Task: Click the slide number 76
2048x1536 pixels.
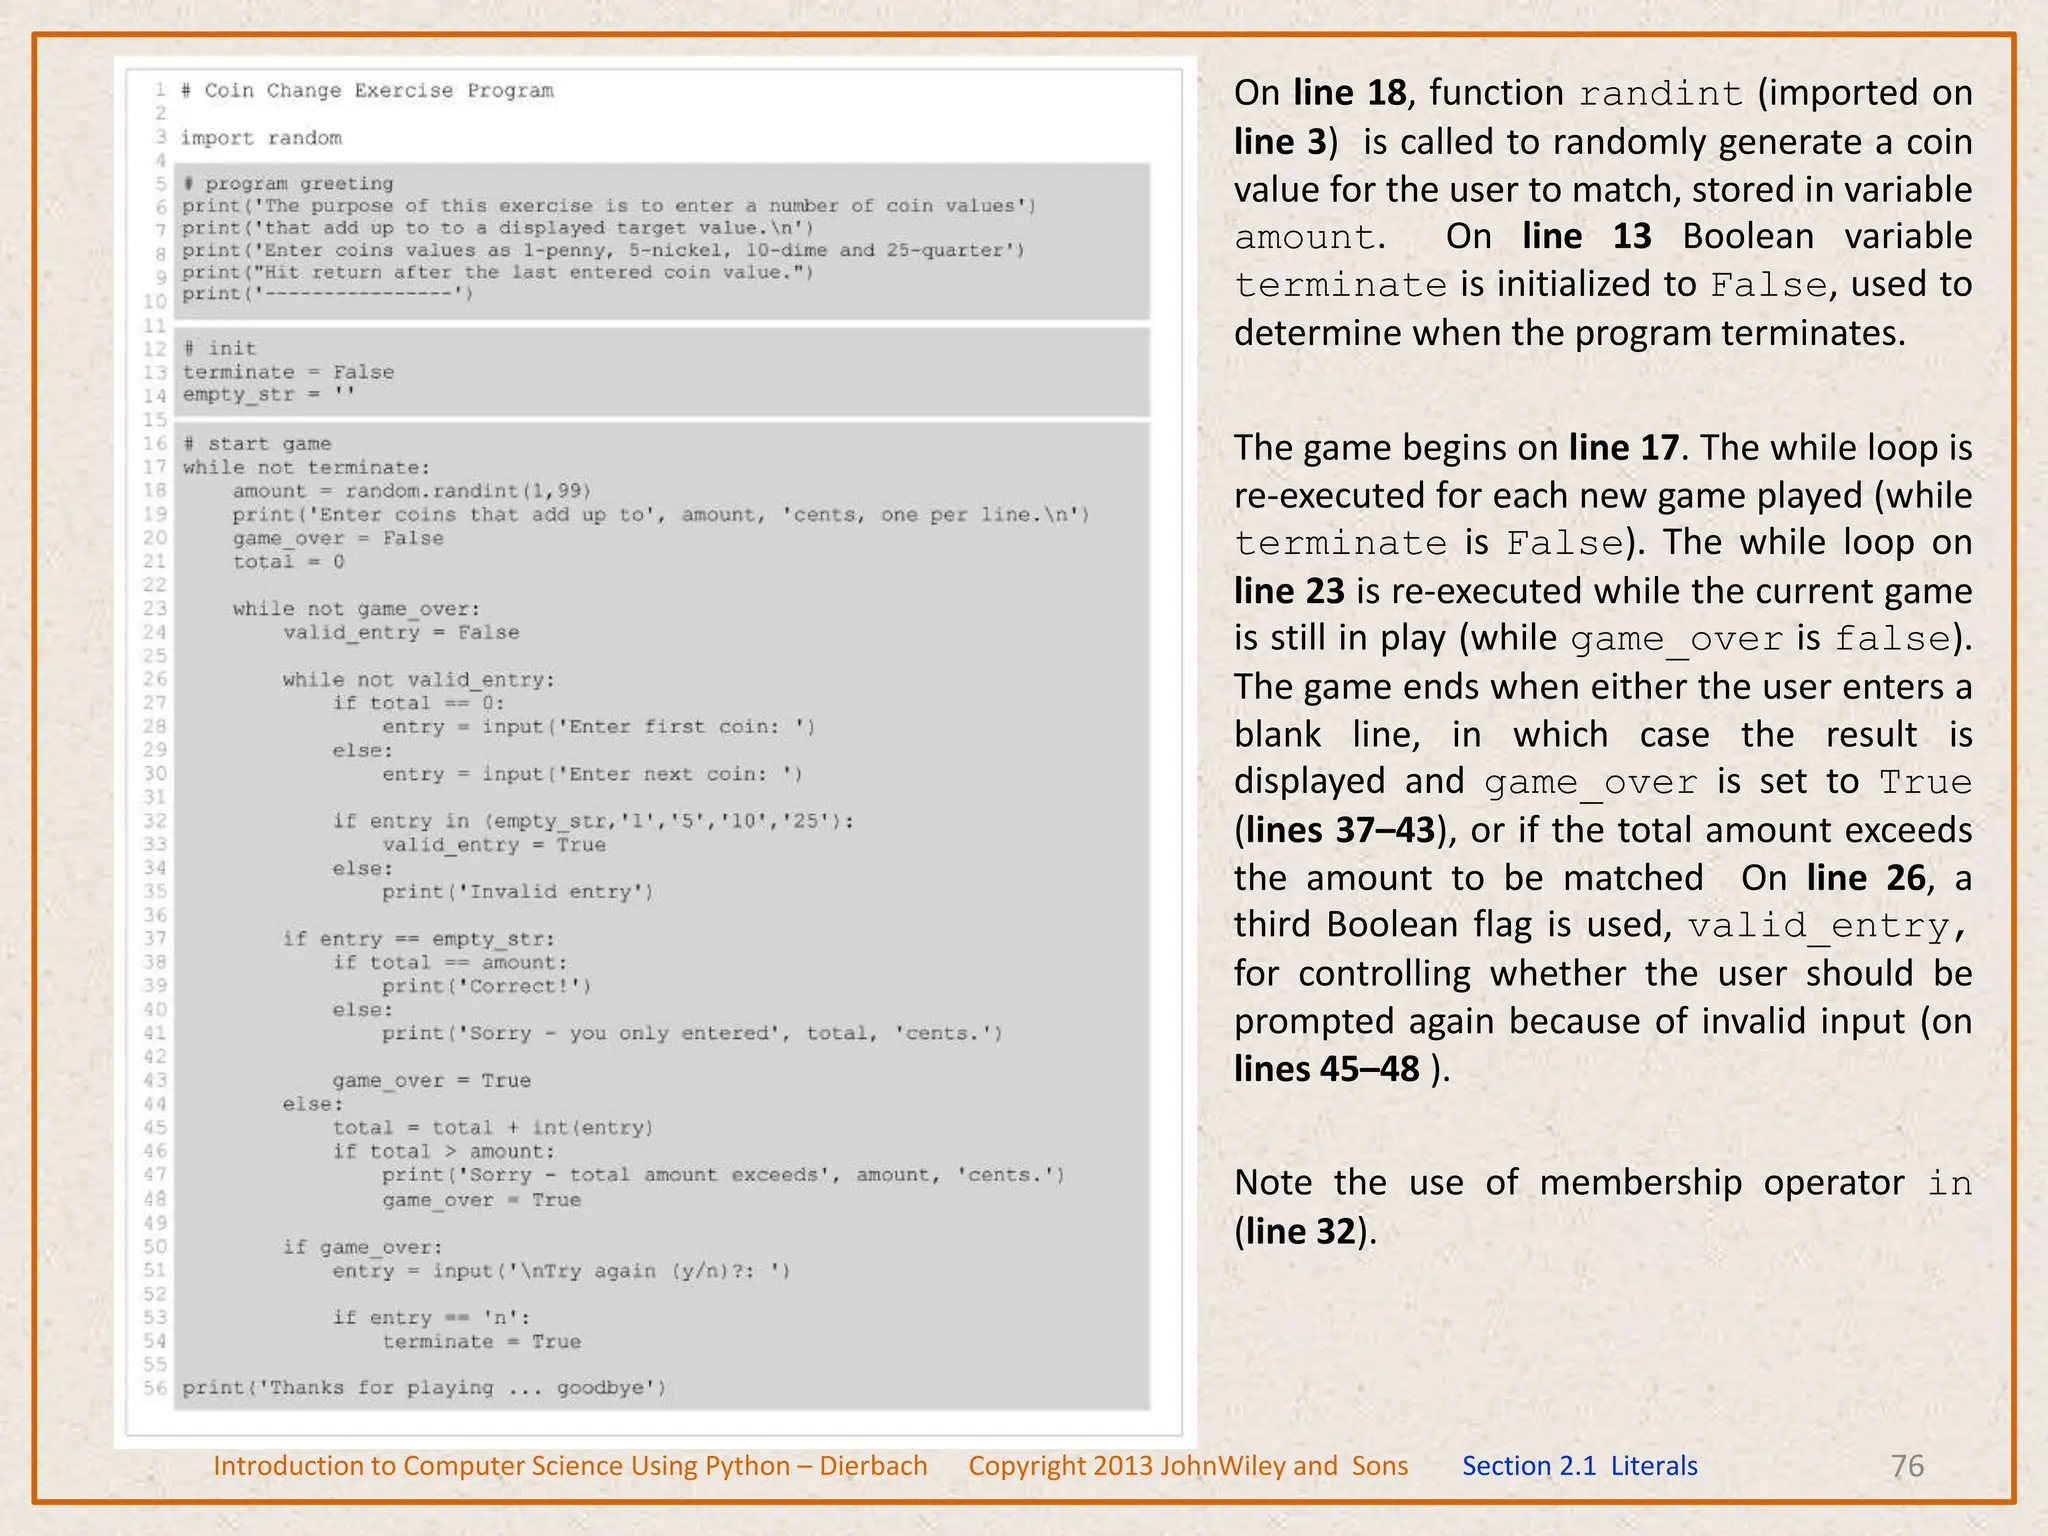Action: pyautogui.click(x=1908, y=1466)
